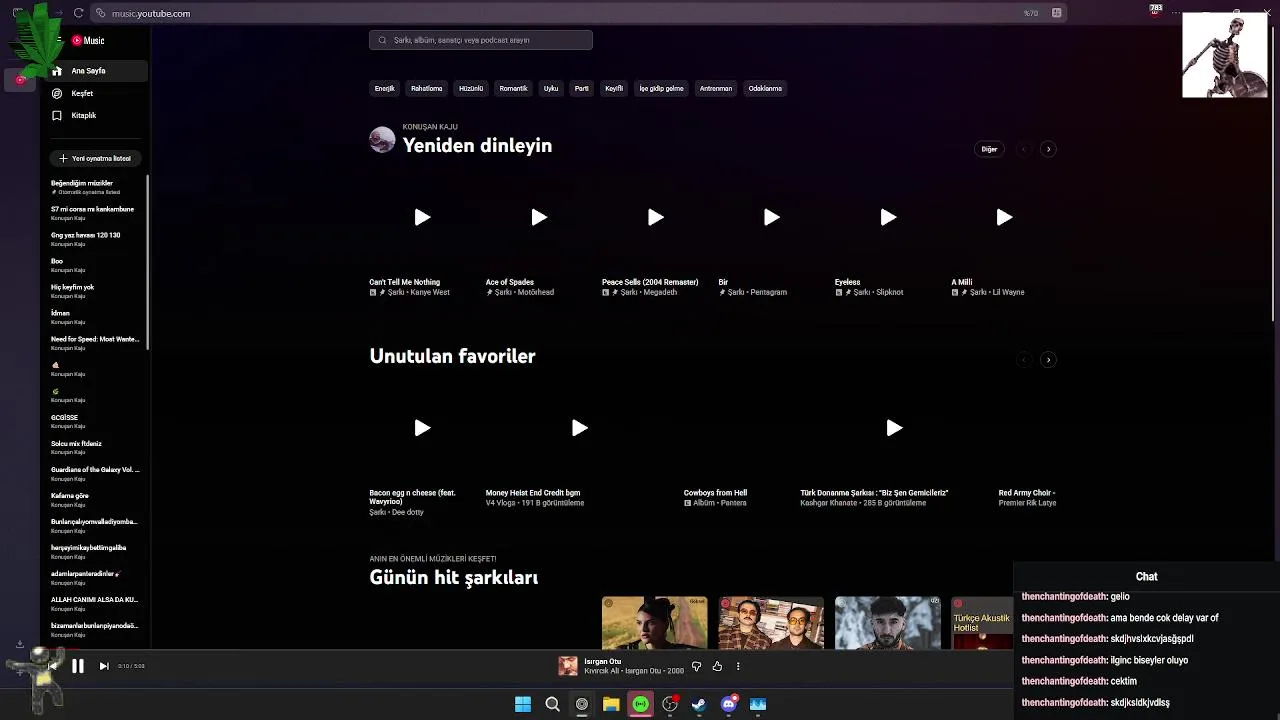This screenshot has width=1280, height=720.
Task: Select the Uyku mood chip
Action: [x=551, y=88]
